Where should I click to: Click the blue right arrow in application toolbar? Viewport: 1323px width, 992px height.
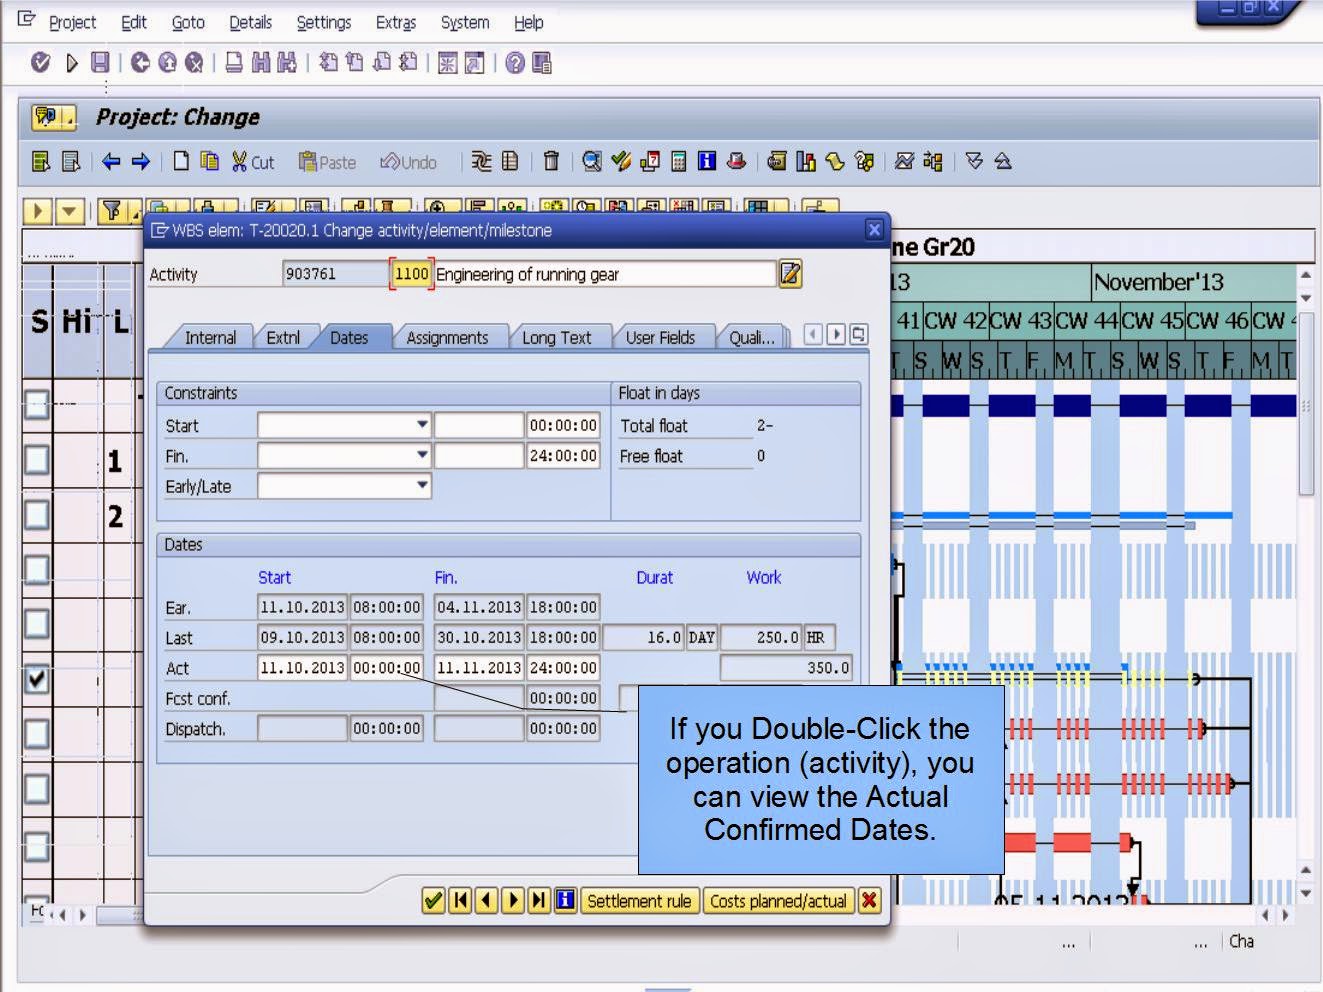(x=141, y=161)
